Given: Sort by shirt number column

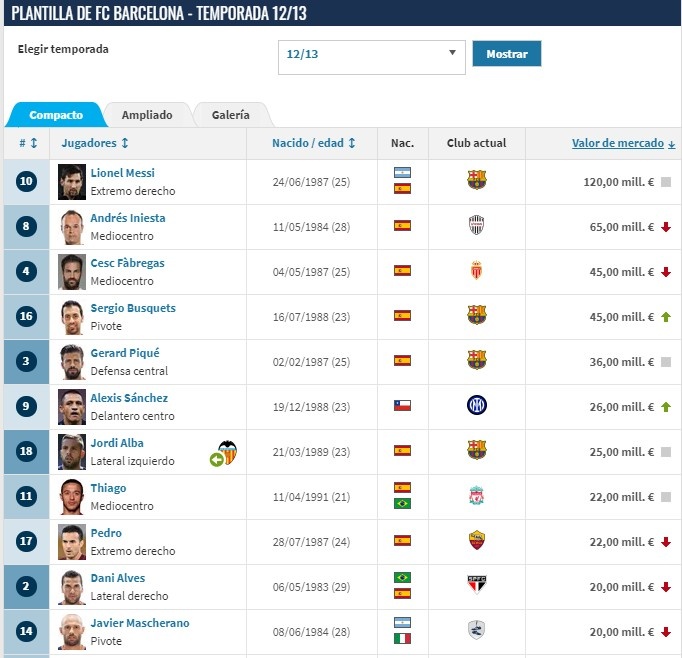Looking at the screenshot, I should [x=28, y=143].
